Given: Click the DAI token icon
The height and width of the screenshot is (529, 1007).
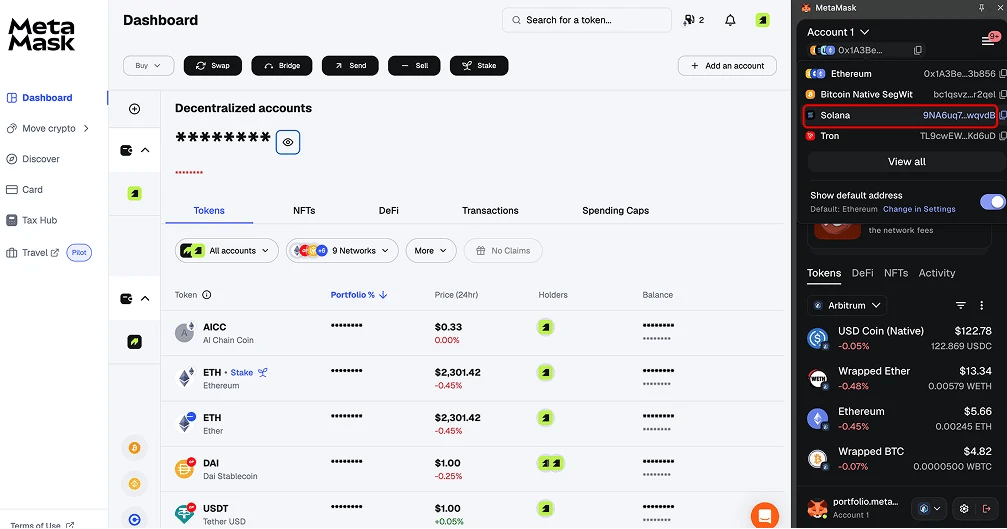Looking at the screenshot, I should pyautogui.click(x=185, y=468).
